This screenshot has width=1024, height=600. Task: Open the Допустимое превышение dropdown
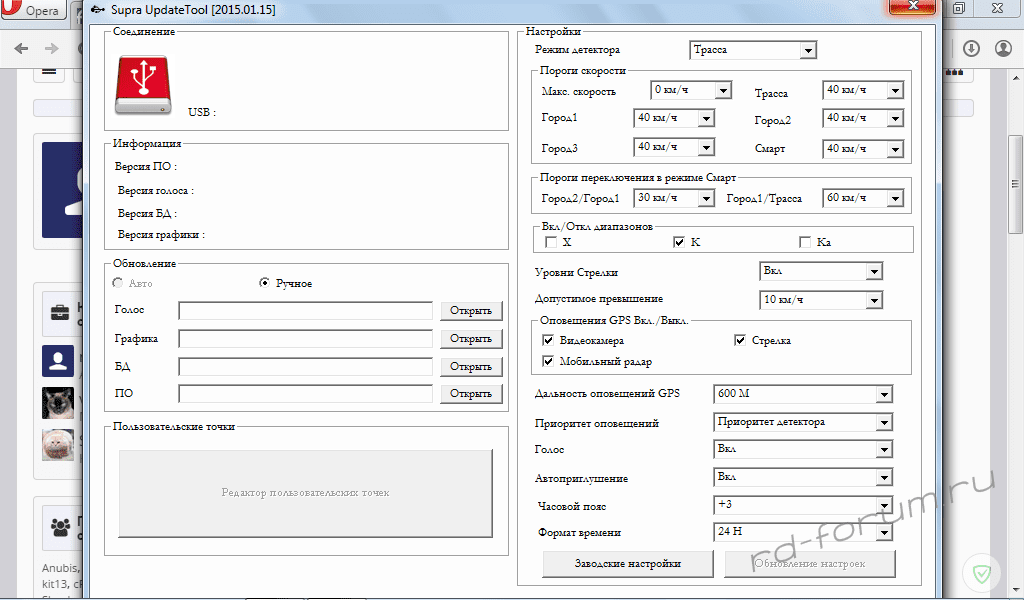point(821,300)
